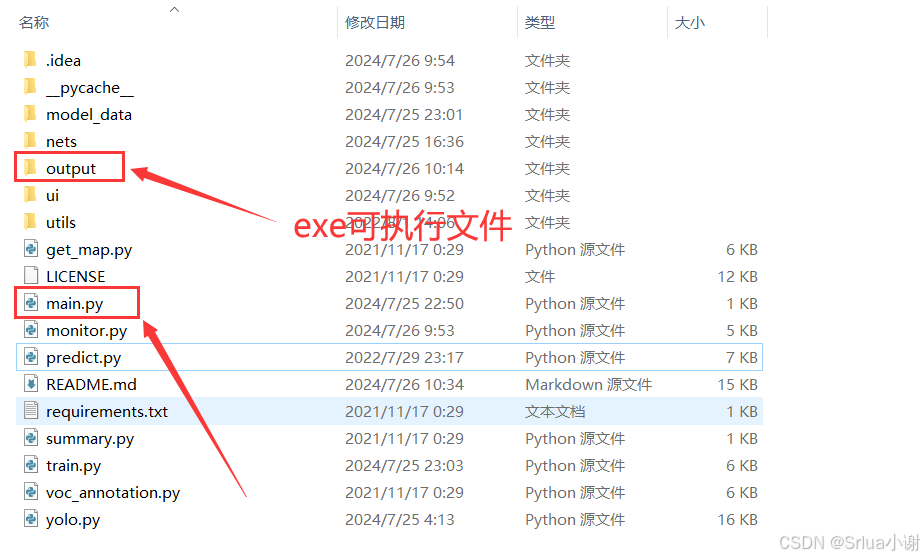Click the train.py Python file icon
924x558 pixels.
click(31, 465)
